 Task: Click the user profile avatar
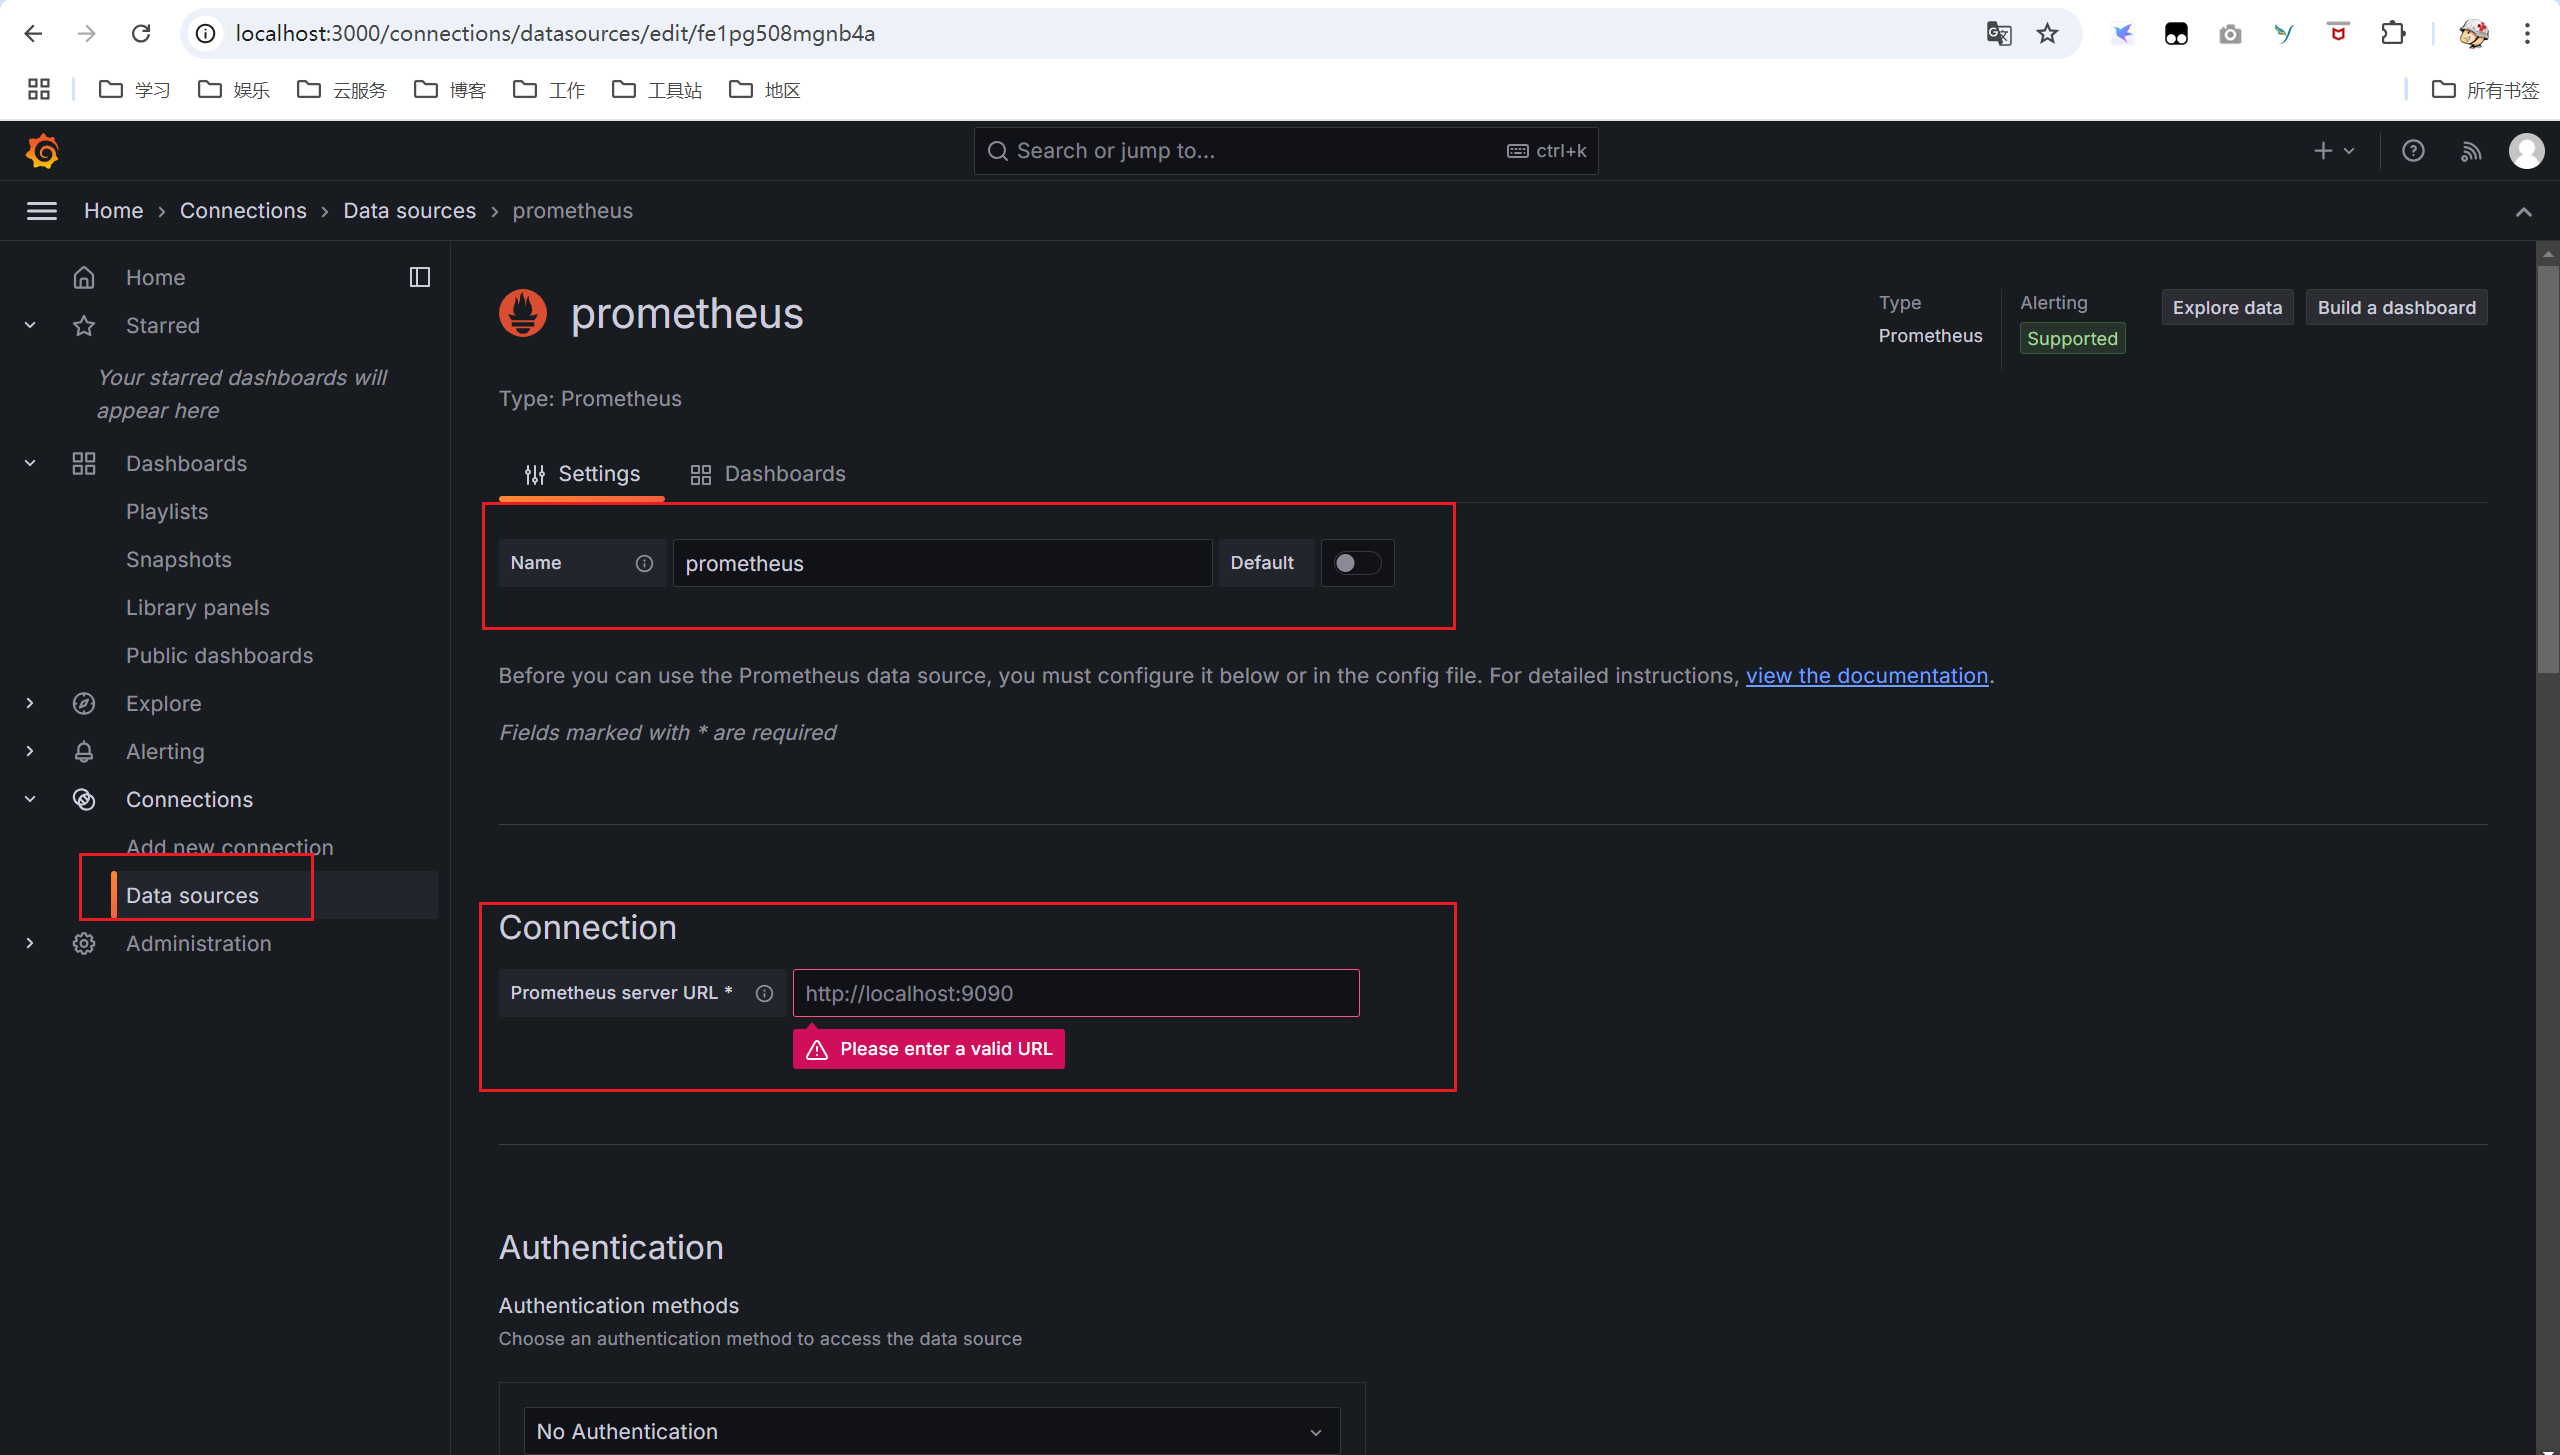[2526, 151]
